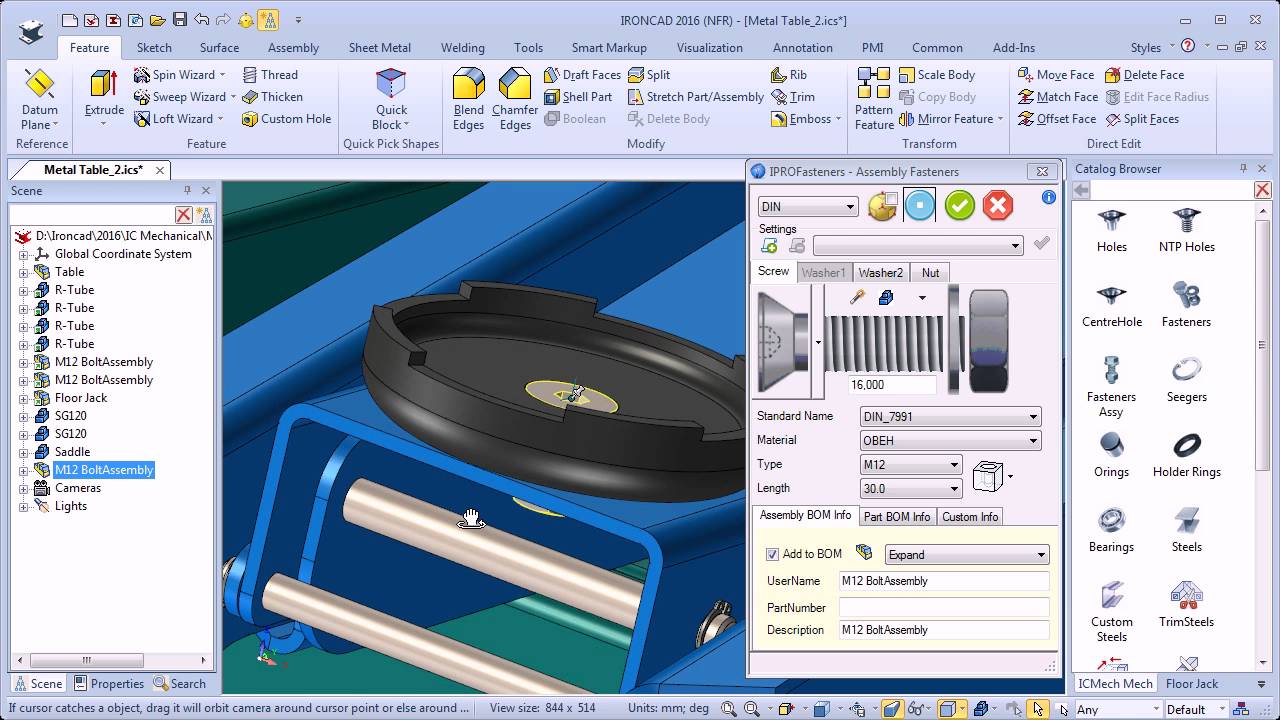Select the Split Faces tool
The width and height of the screenshot is (1280, 720).
[1142, 119]
